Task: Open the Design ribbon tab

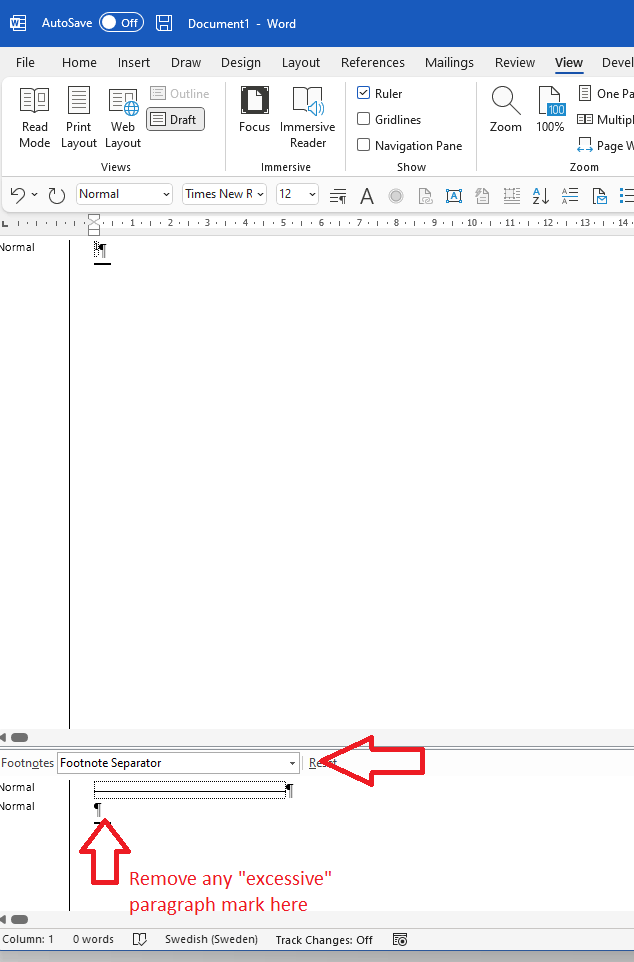Action: (241, 63)
